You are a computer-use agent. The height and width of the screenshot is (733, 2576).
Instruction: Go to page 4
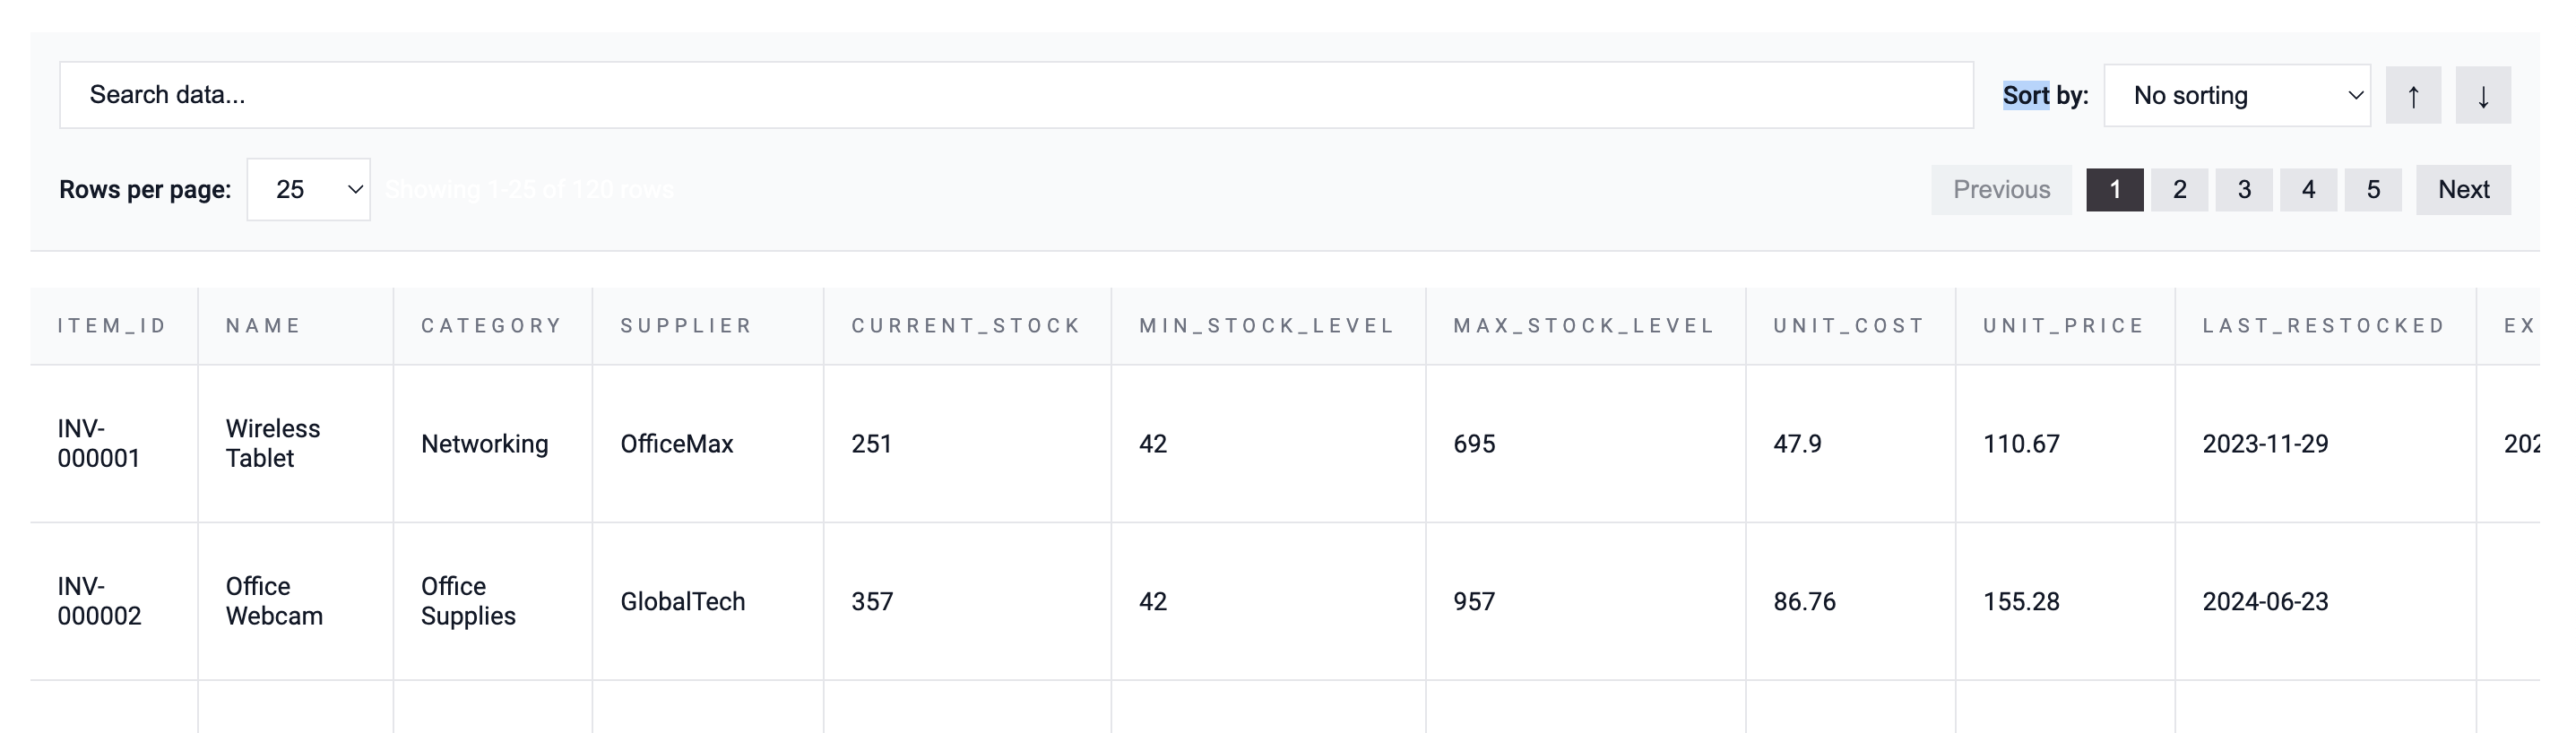pos(2308,190)
